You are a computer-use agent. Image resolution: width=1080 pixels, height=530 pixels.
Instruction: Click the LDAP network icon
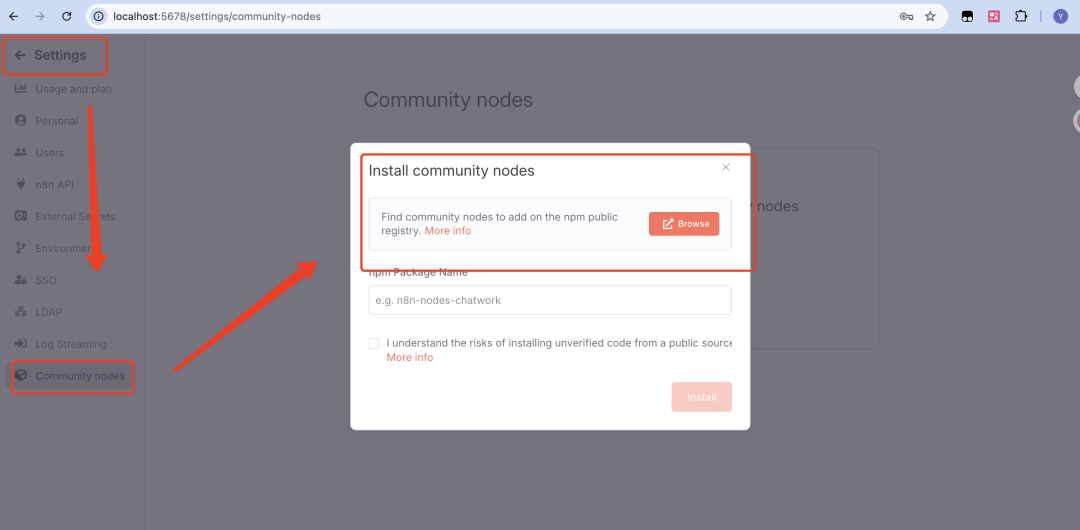click(21, 312)
